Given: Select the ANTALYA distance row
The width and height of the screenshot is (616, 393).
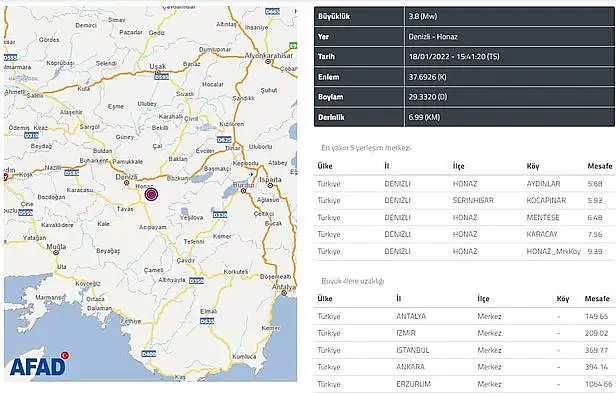Looking at the screenshot, I should pos(464,316).
